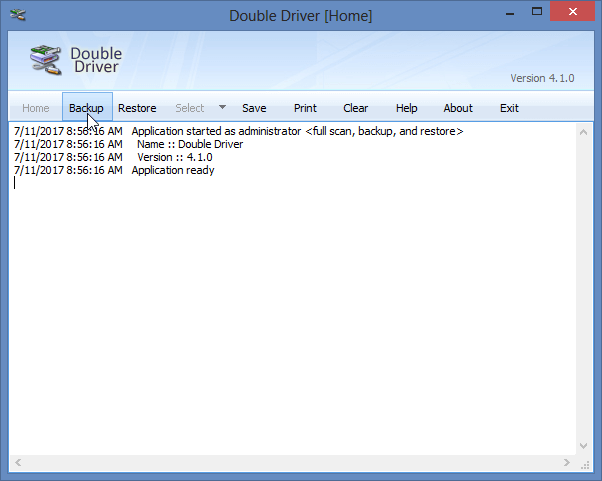Screen dimensions: 602x481
Task: Click the log line 'Name :: Double Driver'
Action: pos(129,144)
